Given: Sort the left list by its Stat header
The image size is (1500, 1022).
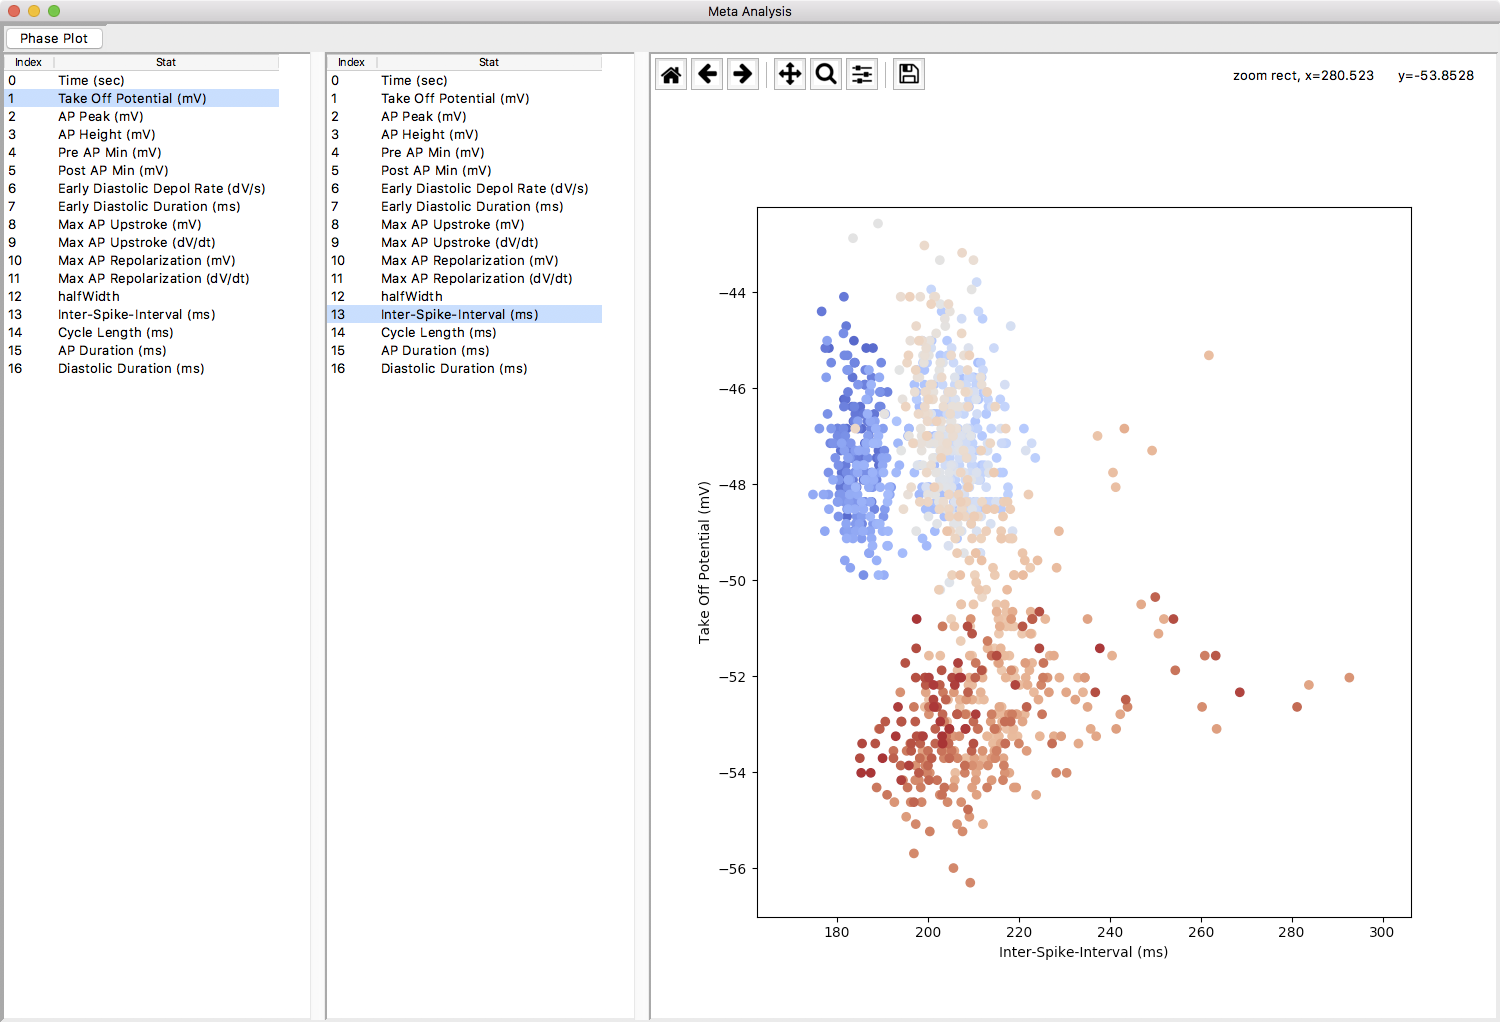Looking at the screenshot, I should [x=166, y=62].
